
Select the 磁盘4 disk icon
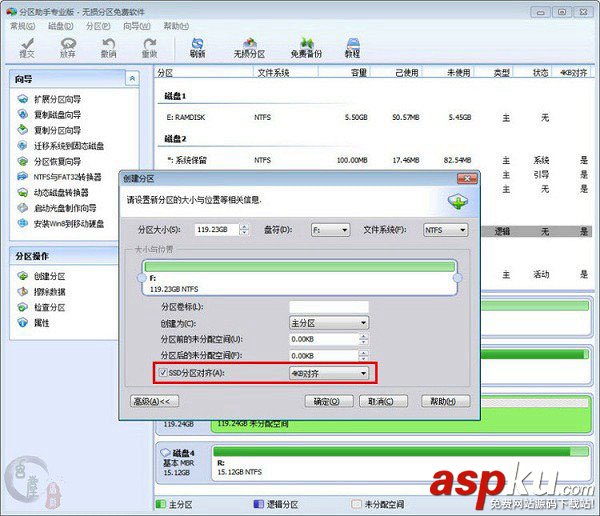click(166, 452)
